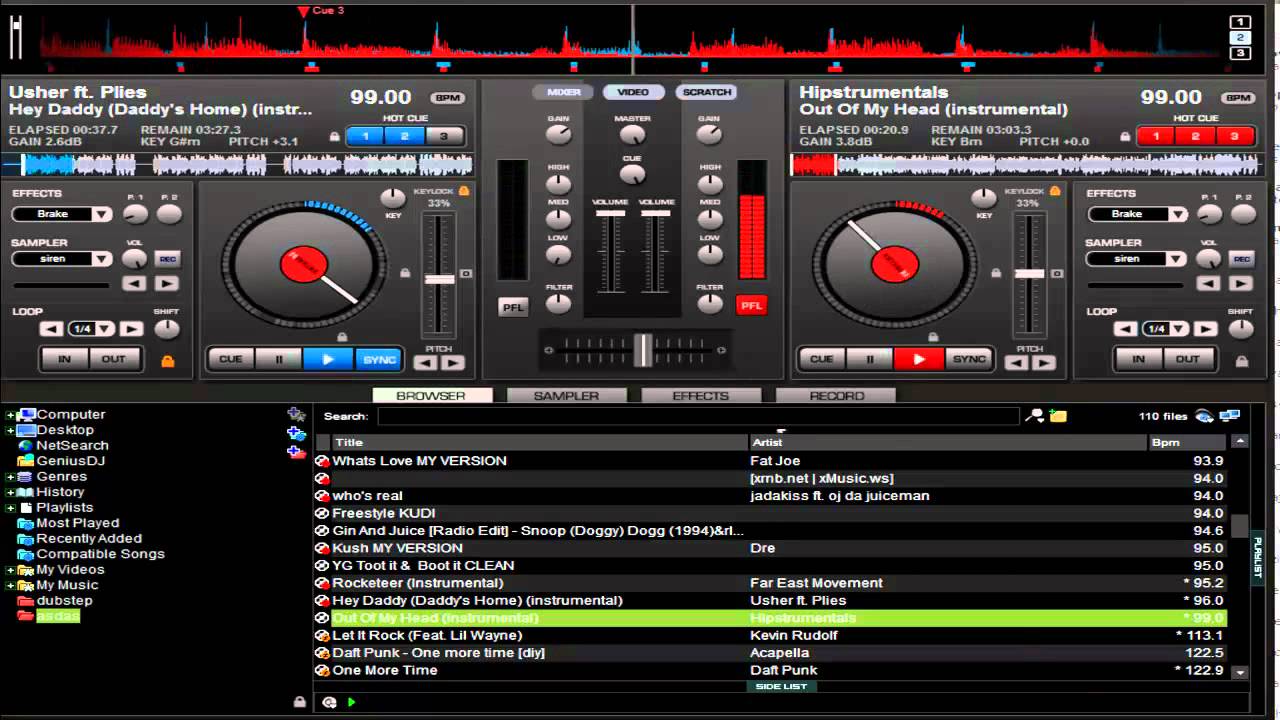1280x720 pixels.
Task: Toggle SYNC on the left deck
Action: click(379, 359)
